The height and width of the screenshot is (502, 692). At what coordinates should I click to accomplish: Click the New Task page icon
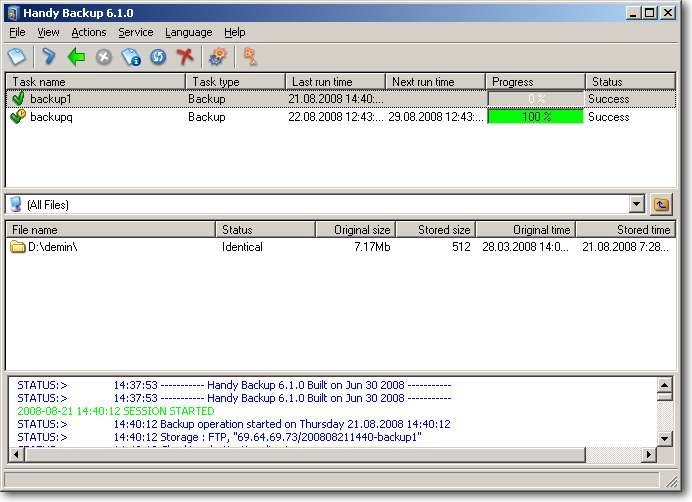click(x=17, y=57)
